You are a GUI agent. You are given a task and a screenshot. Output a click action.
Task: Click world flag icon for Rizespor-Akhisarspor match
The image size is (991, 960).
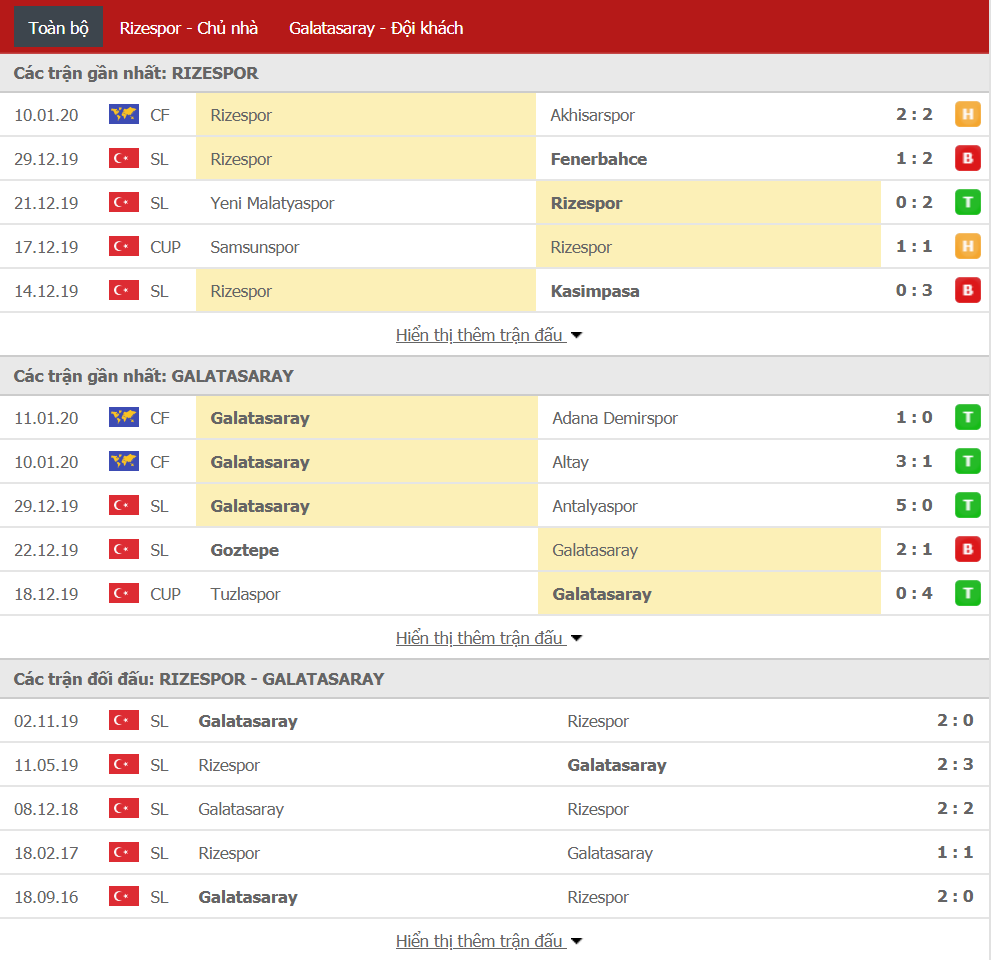pos(124,114)
